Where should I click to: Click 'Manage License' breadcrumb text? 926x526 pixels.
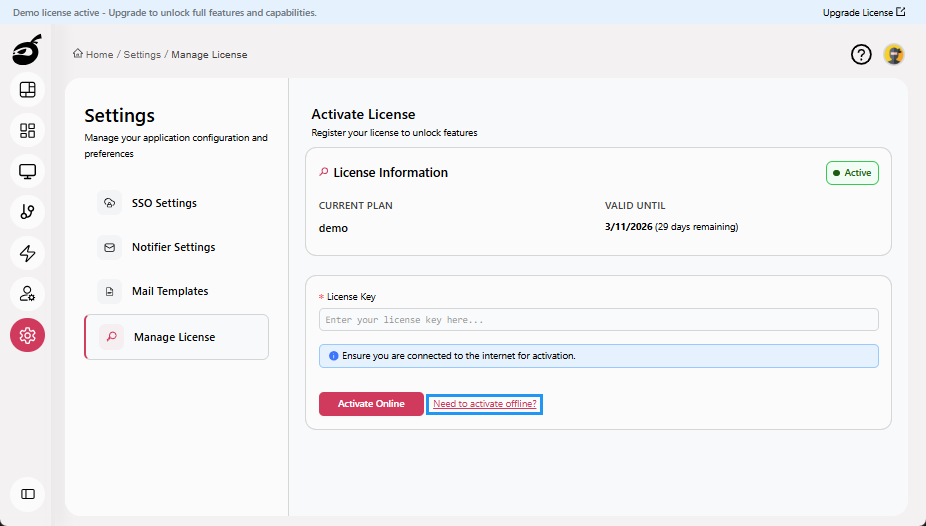[209, 54]
